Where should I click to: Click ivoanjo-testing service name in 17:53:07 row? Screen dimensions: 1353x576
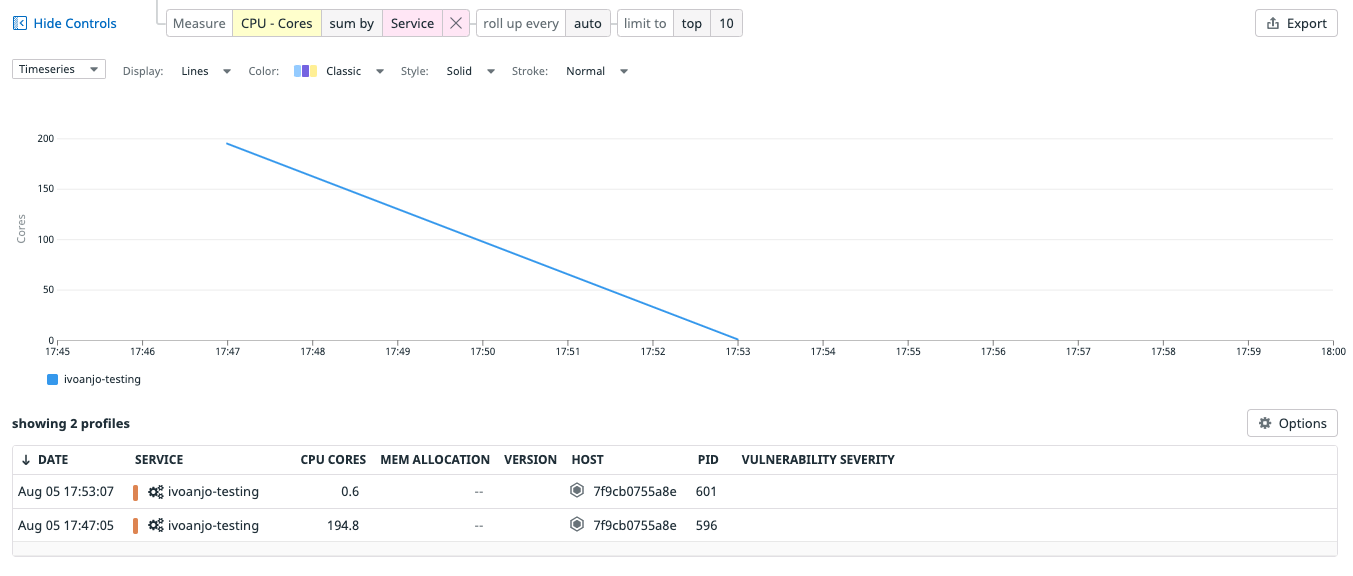(x=213, y=491)
